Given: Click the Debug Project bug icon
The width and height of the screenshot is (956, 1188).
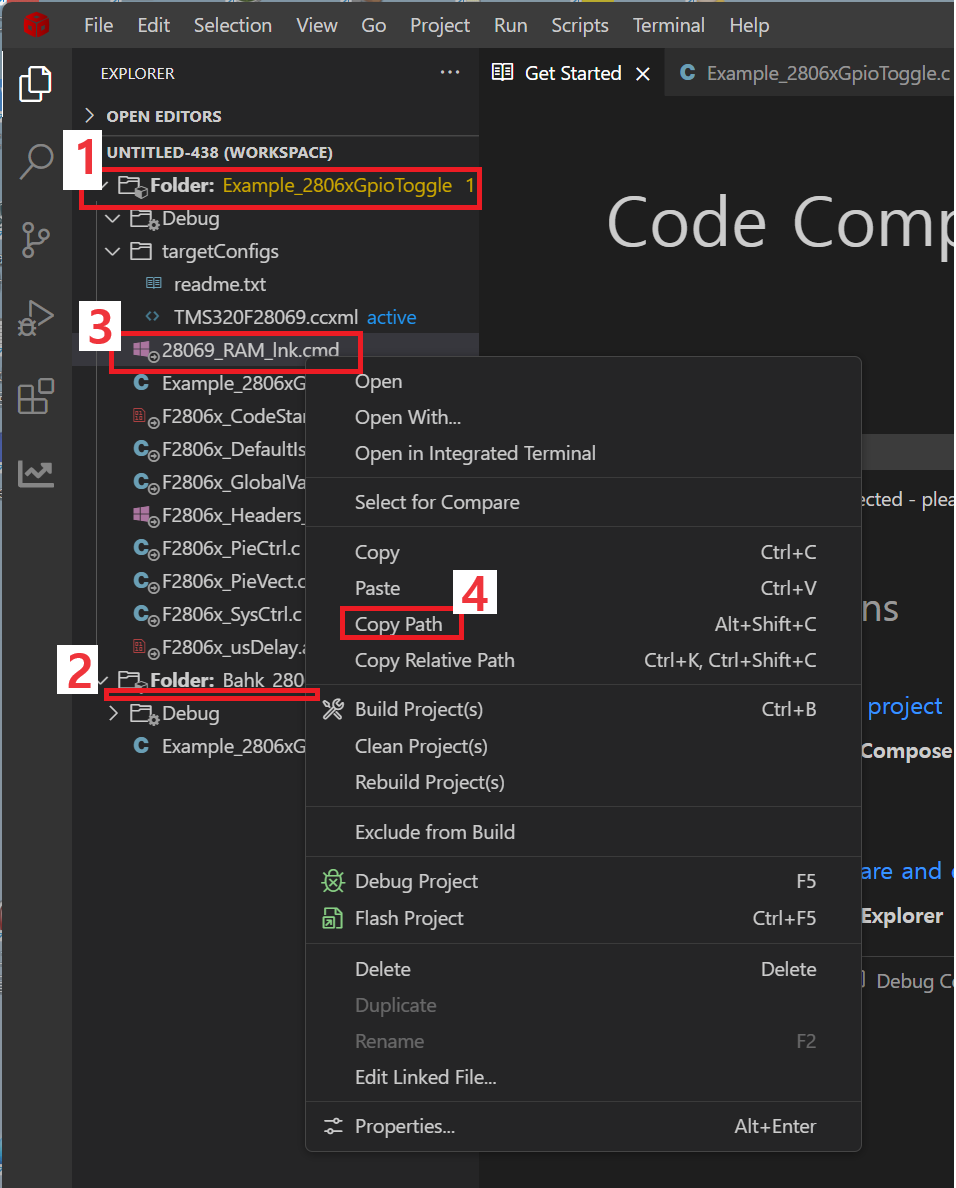Looking at the screenshot, I should coord(333,881).
